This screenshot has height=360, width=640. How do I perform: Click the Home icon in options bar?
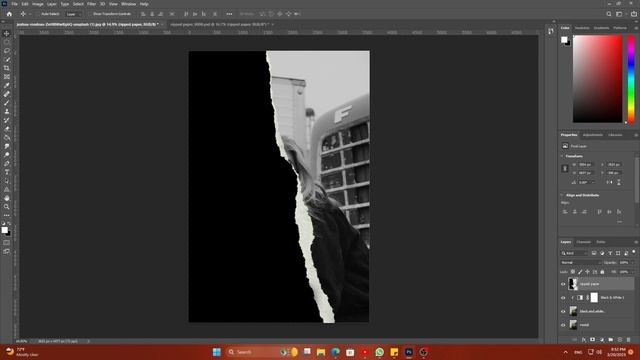[x=9, y=14]
